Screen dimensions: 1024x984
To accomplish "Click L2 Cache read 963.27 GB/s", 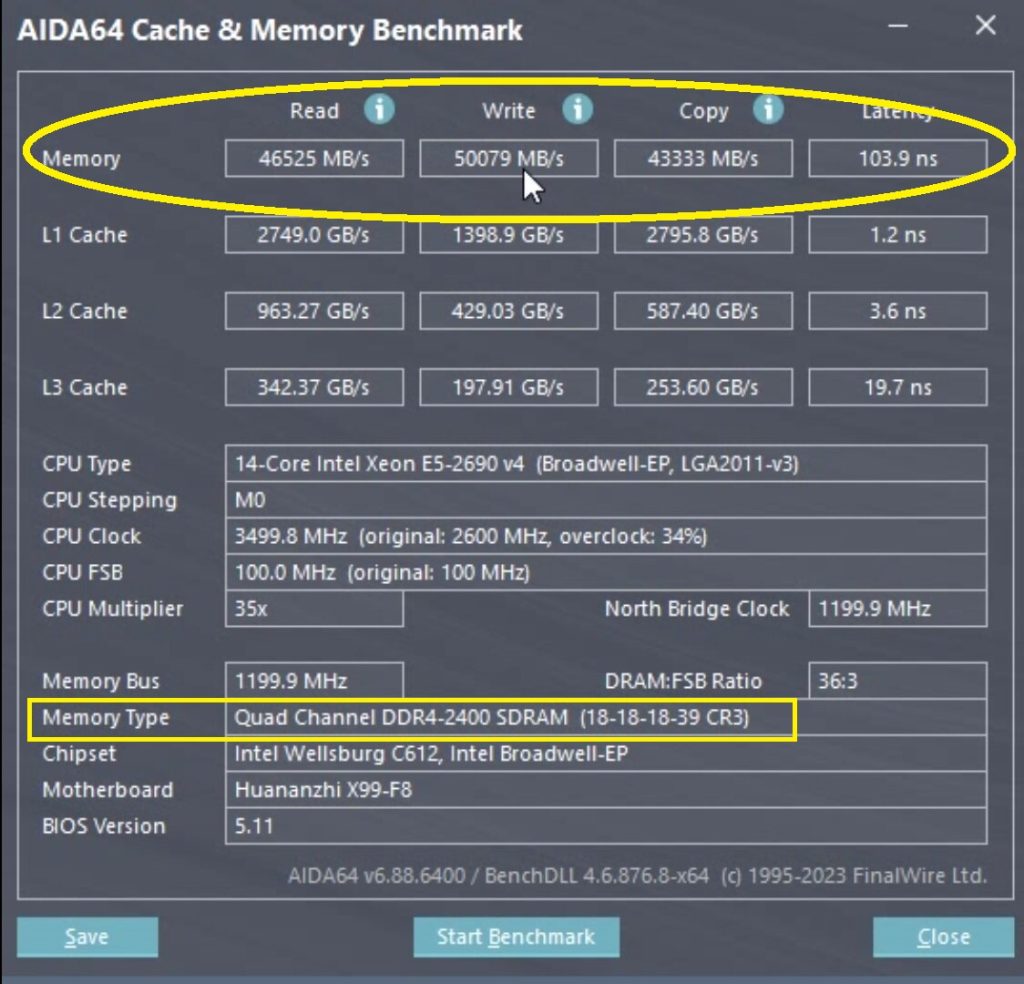I will point(314,311).
